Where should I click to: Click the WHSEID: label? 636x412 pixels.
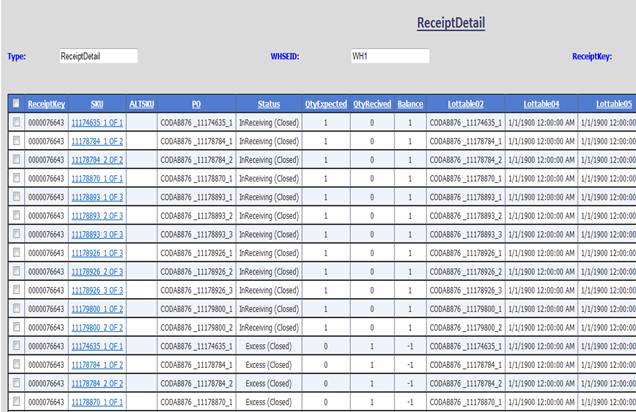click(285, 56)
